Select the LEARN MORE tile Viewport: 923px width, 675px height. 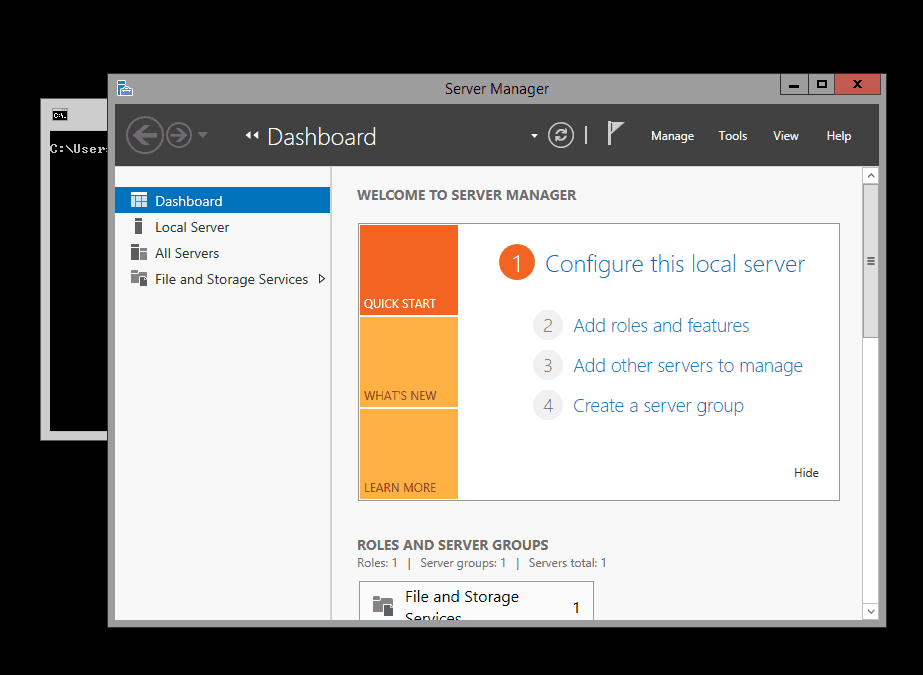coord(409,454)
